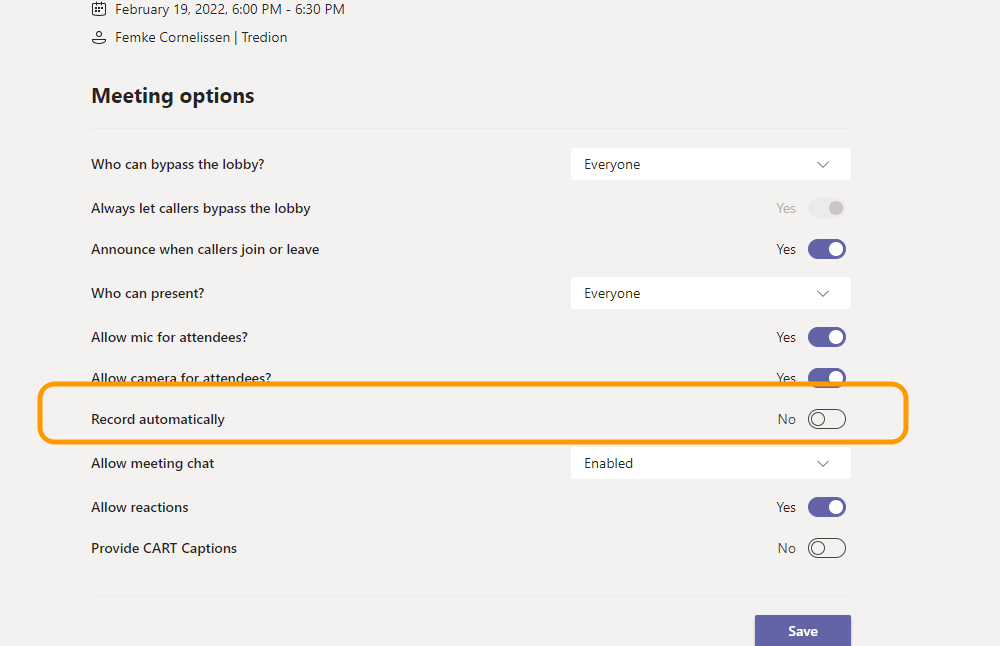This screenshot has width=1000, height=646.
Task: Switch off 'Allow camera for attendees' toggle
Action: [827, 377]
